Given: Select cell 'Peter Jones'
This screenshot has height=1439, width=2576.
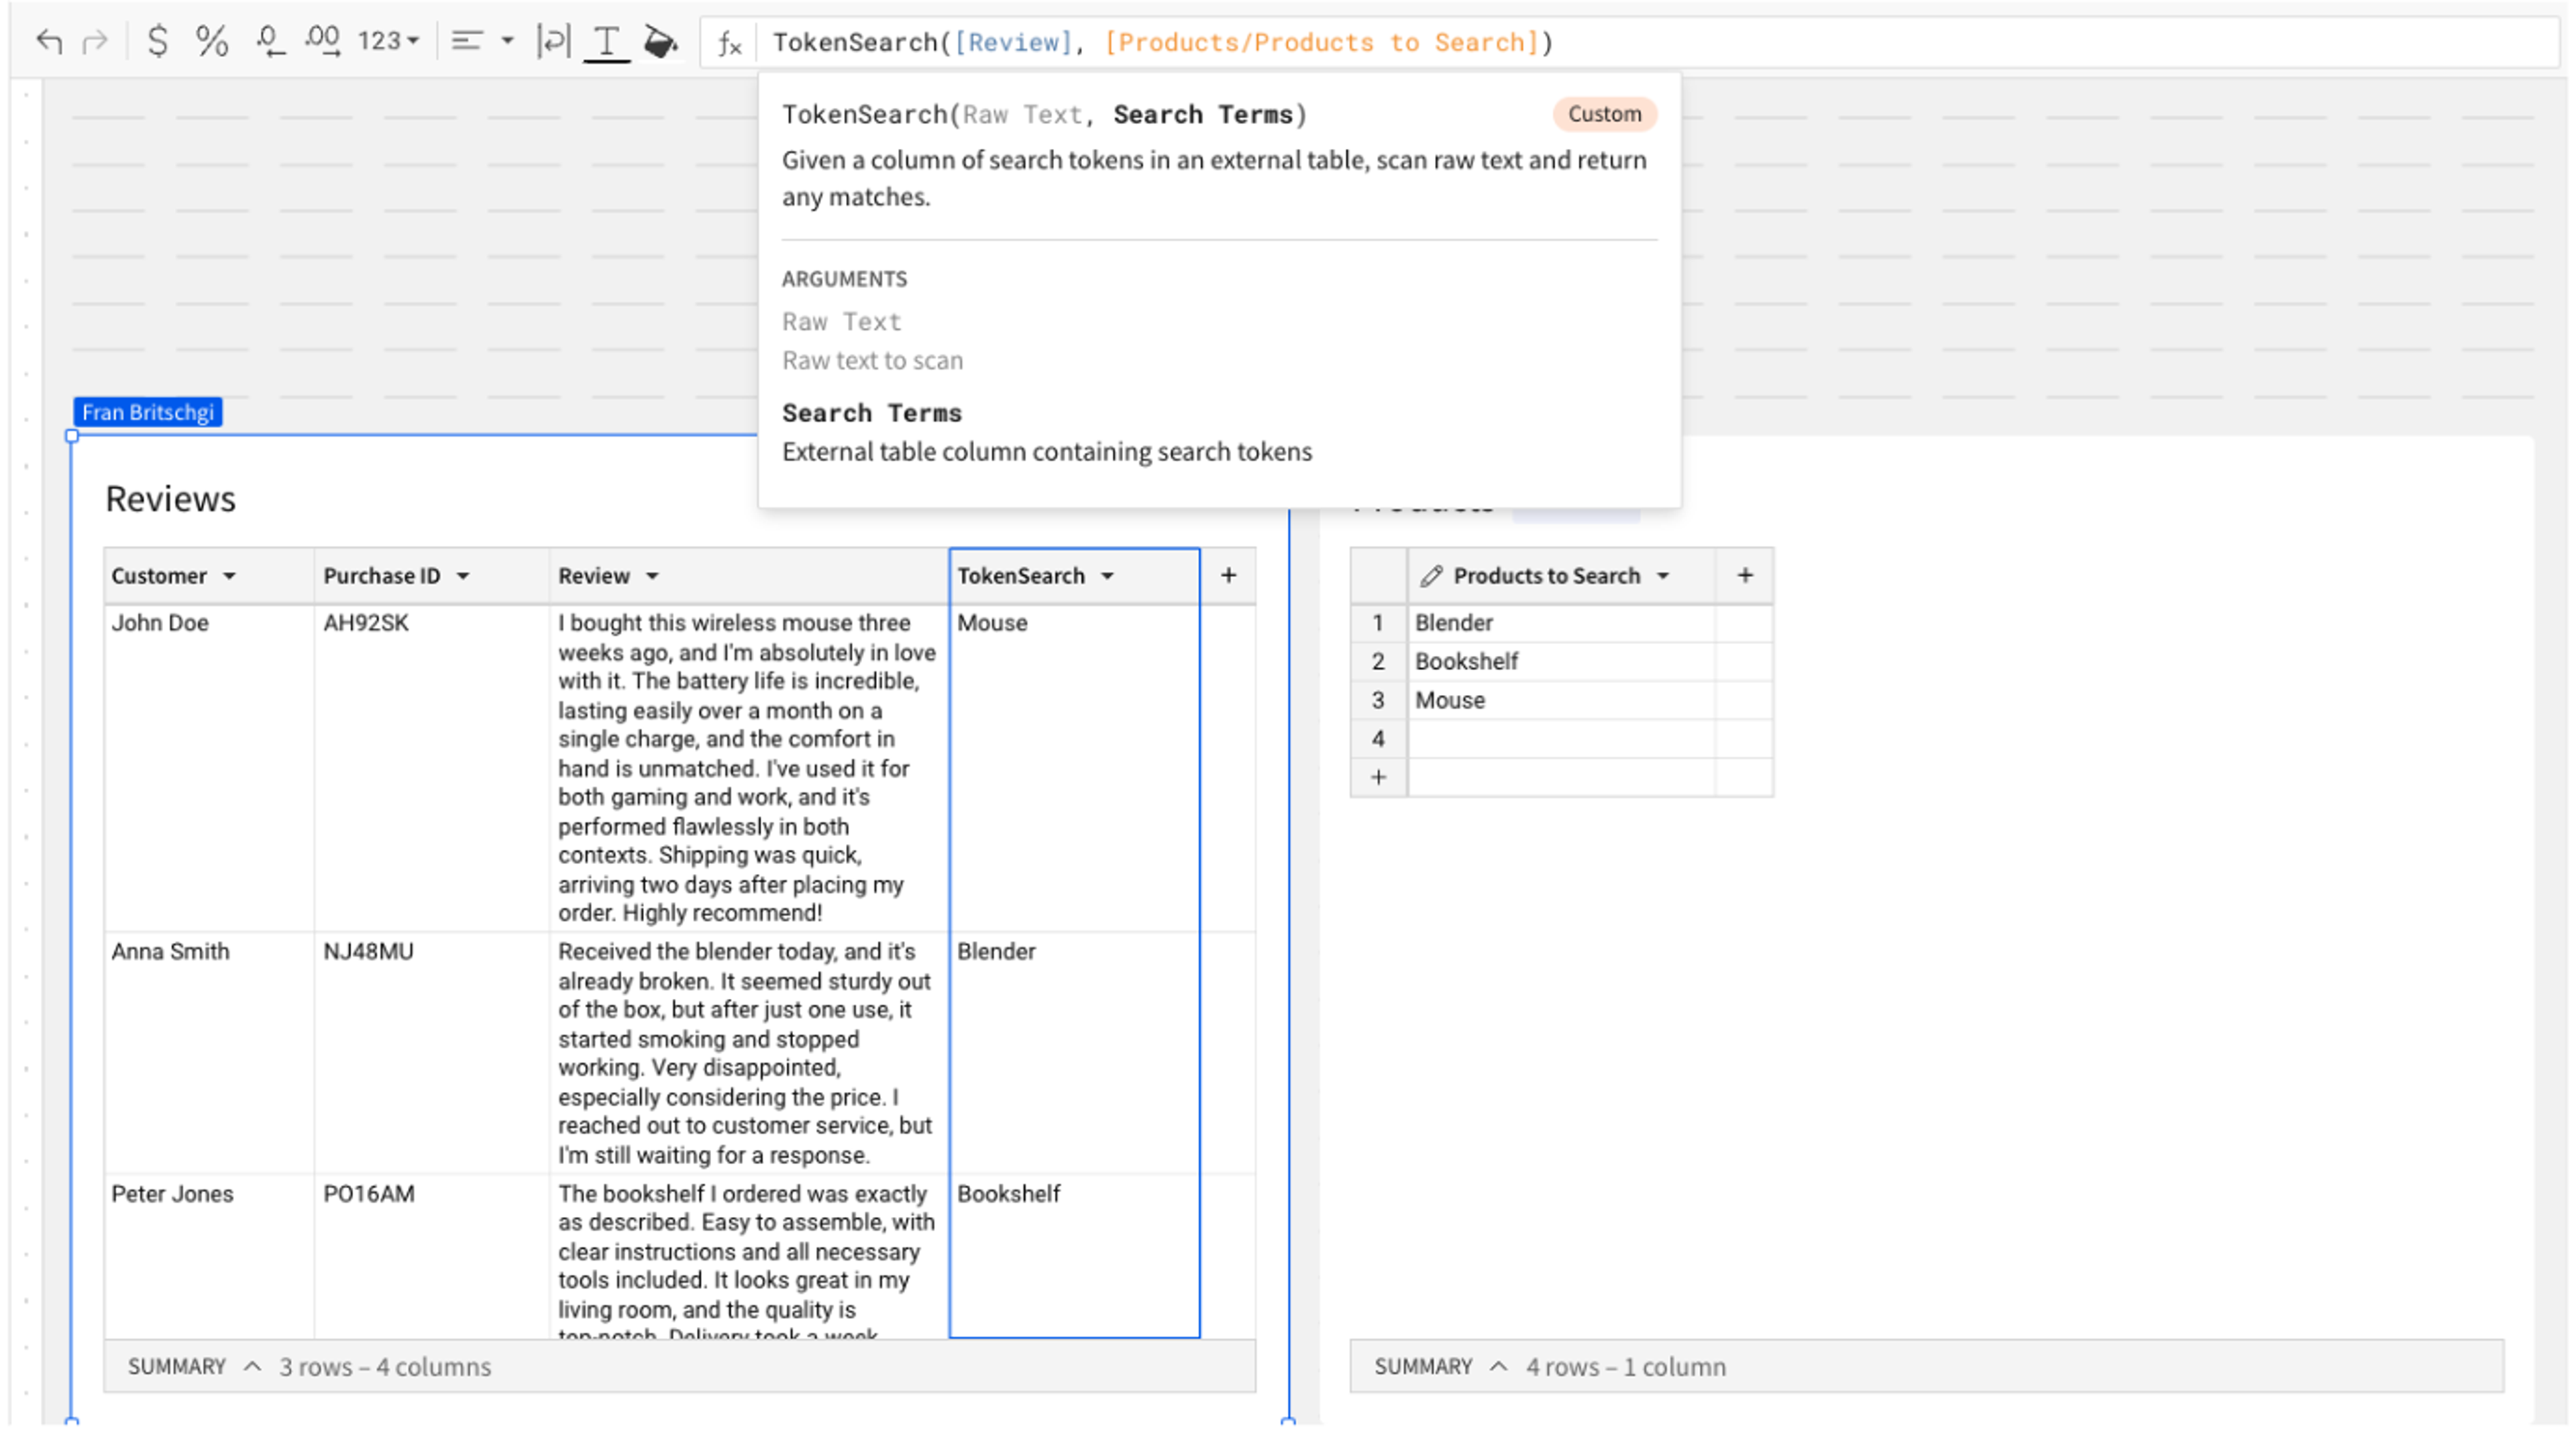Looking at the screenshot, I should click(x=209, y=1256).
